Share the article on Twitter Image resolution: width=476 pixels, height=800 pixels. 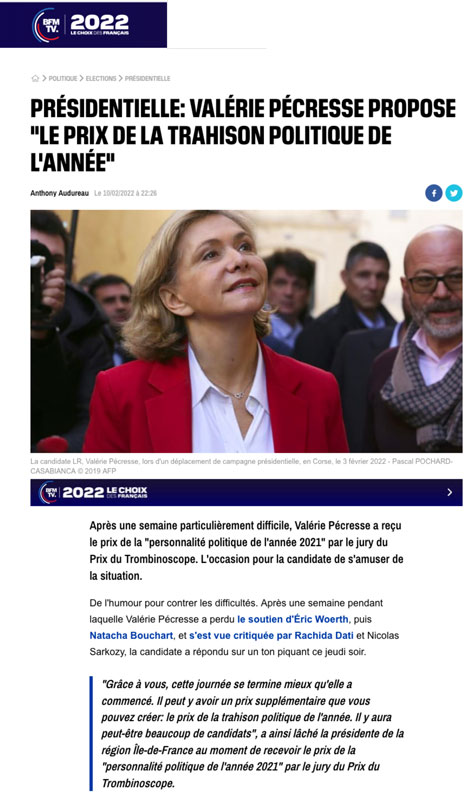[454, 193]
